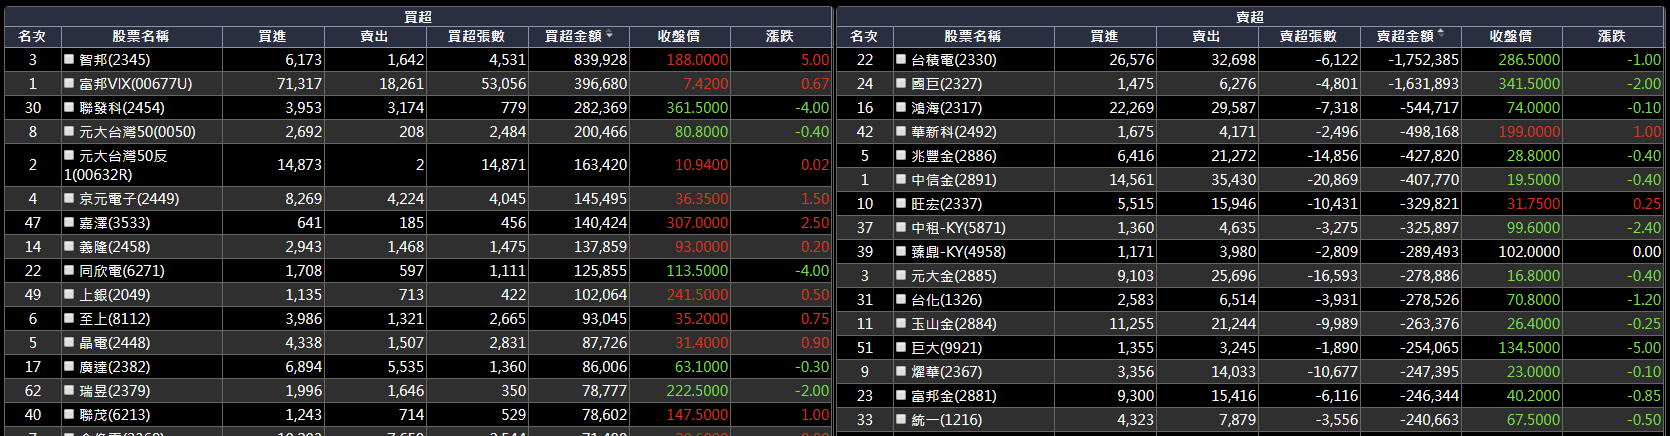Click 股票名稱 header in the 買超 panel
This screenshot has width=1670, height=436.
(141, 36)
